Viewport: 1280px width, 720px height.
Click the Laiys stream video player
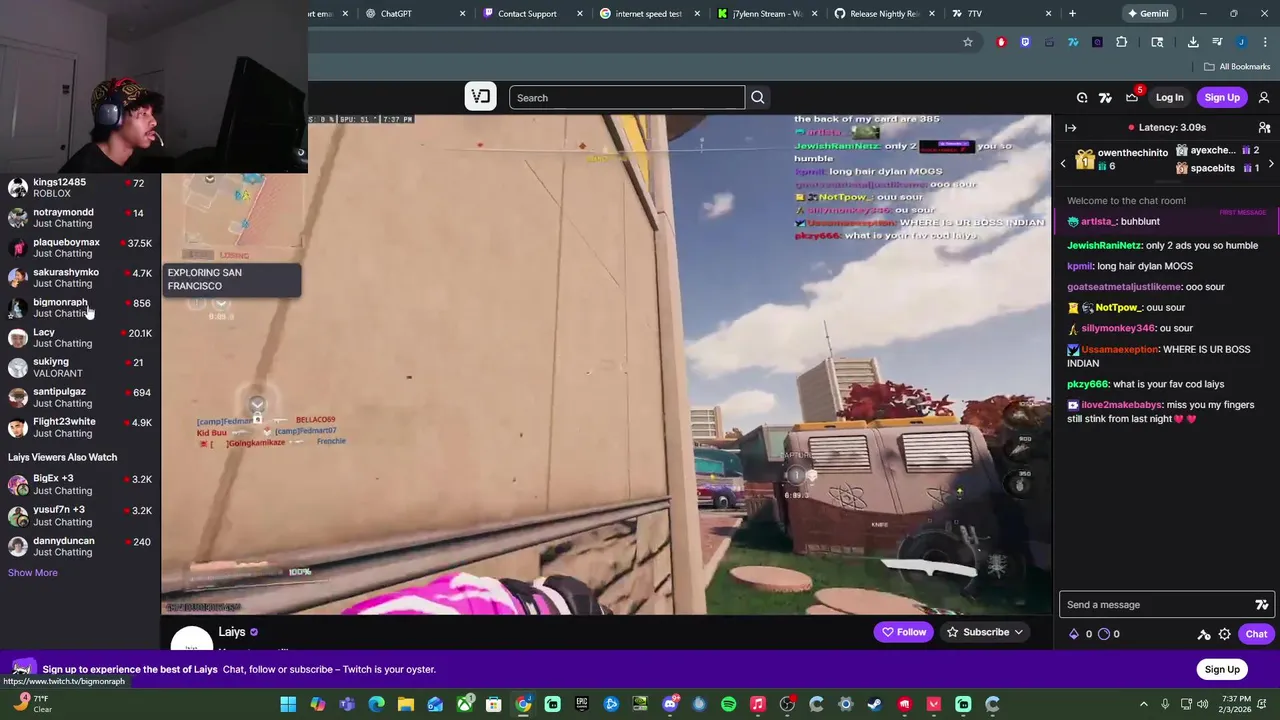606,364
